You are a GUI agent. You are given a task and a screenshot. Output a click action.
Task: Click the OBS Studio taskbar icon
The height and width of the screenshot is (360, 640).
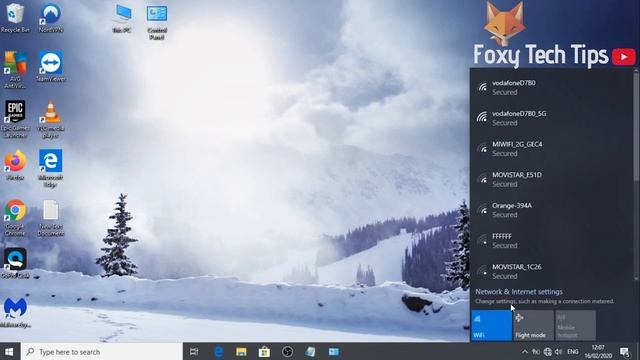pyautogui.click(x=287, y=351)
